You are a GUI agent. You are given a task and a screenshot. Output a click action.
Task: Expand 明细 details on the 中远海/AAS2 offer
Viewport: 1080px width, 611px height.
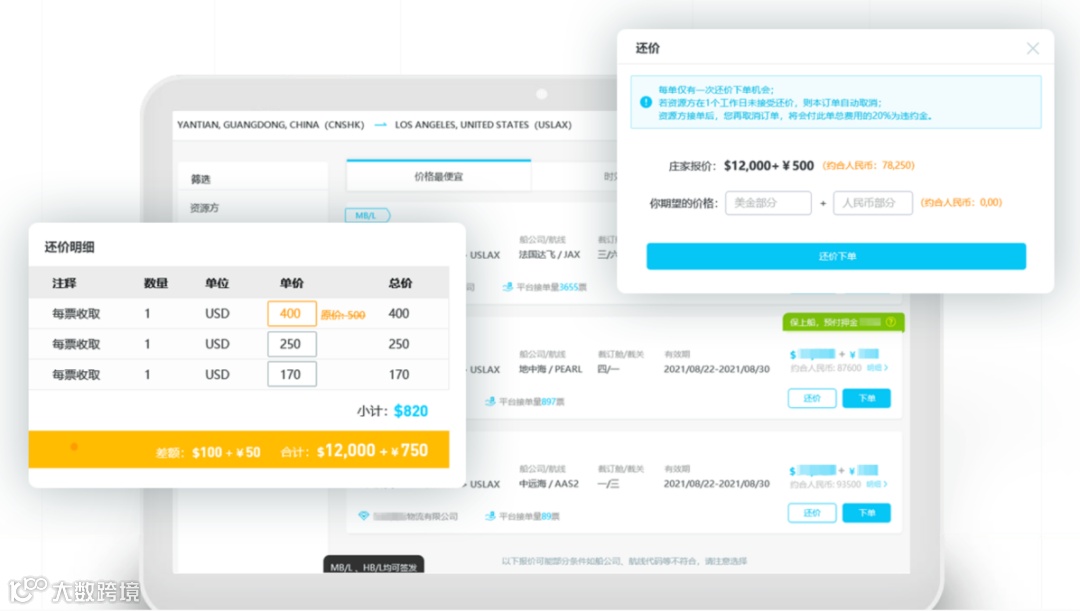[x=878, y=483]
